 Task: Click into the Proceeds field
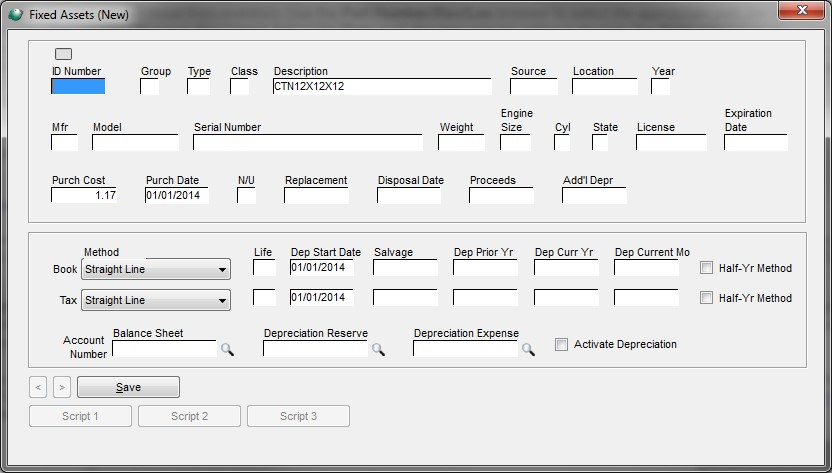click(501, 195)
